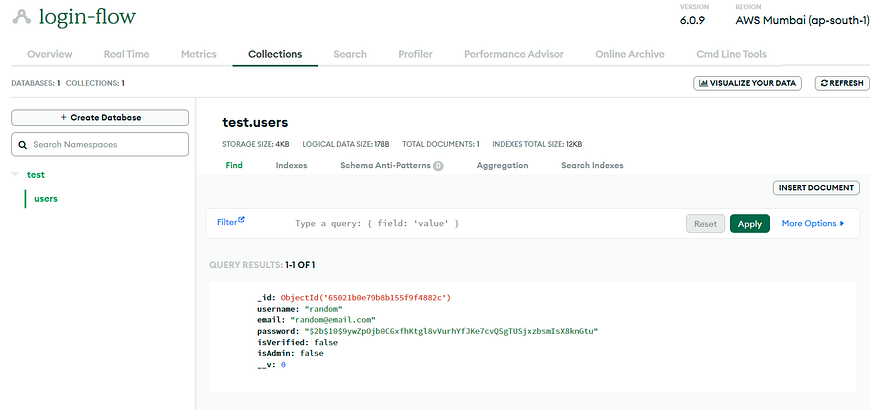
Task: Click Visualize Your Data button
Action: pyautogui.click(x=748, y=83)
